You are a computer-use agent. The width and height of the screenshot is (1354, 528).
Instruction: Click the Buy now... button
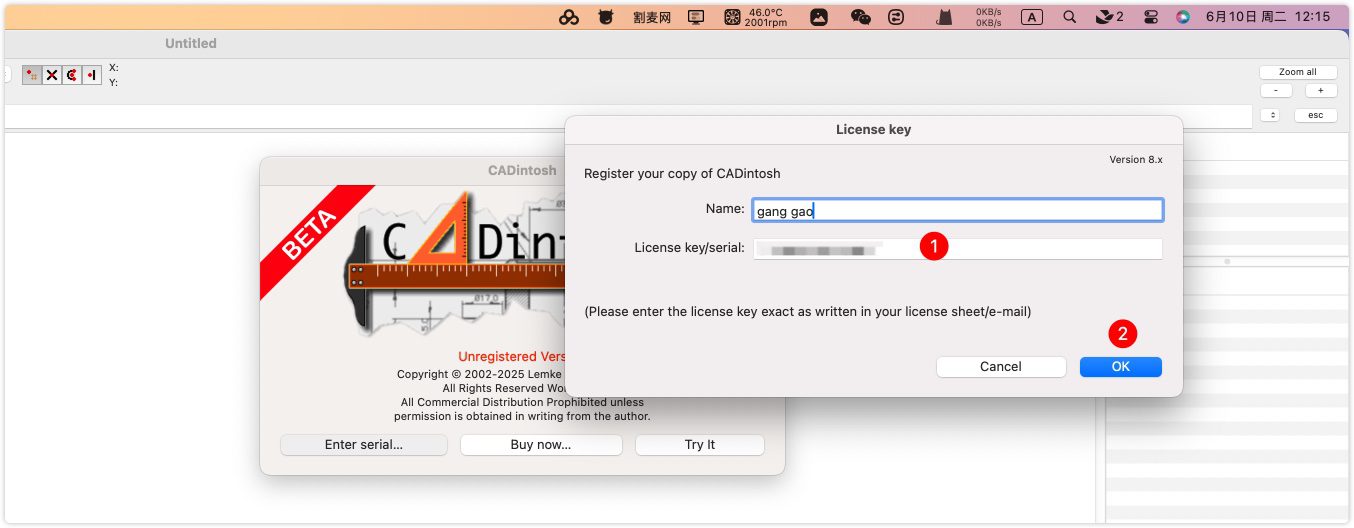pos(540,445)
